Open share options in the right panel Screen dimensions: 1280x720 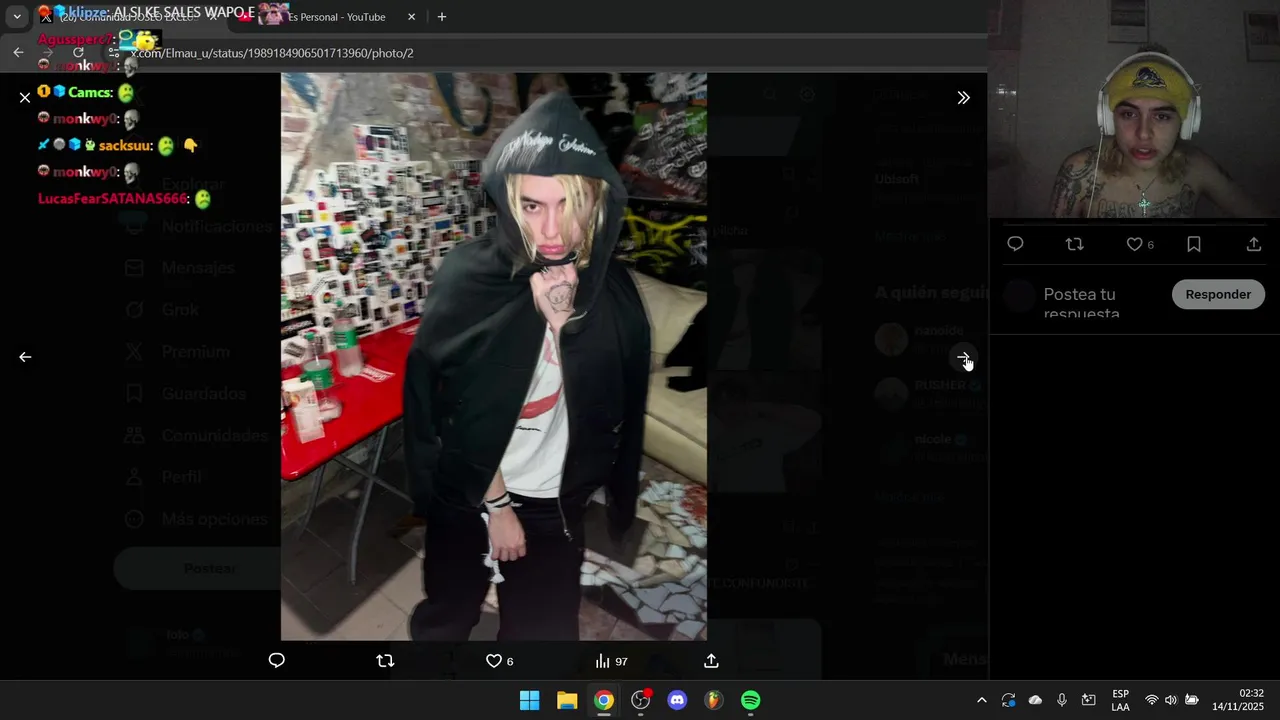coord(1254,244)
